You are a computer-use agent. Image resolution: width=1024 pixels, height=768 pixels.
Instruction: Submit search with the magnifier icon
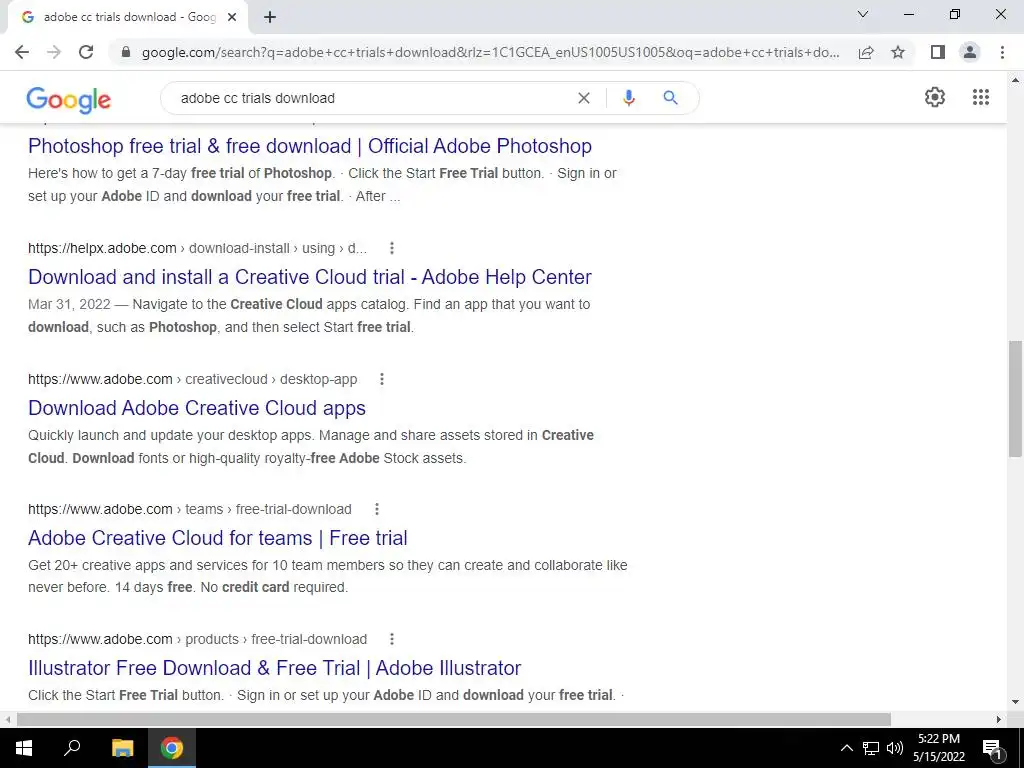670,98
